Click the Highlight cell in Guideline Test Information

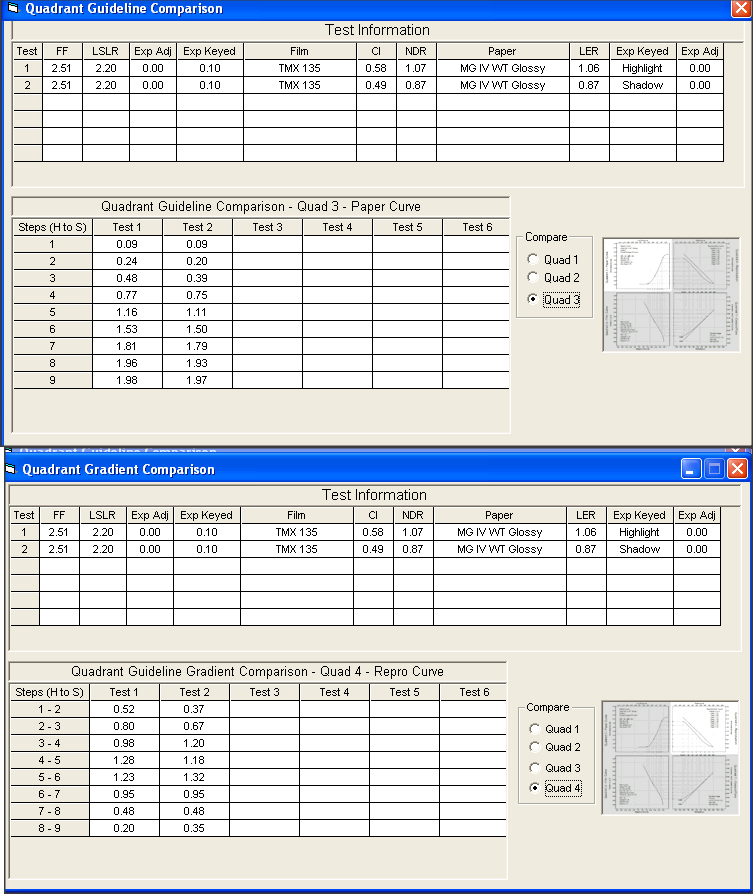(641, 68)
